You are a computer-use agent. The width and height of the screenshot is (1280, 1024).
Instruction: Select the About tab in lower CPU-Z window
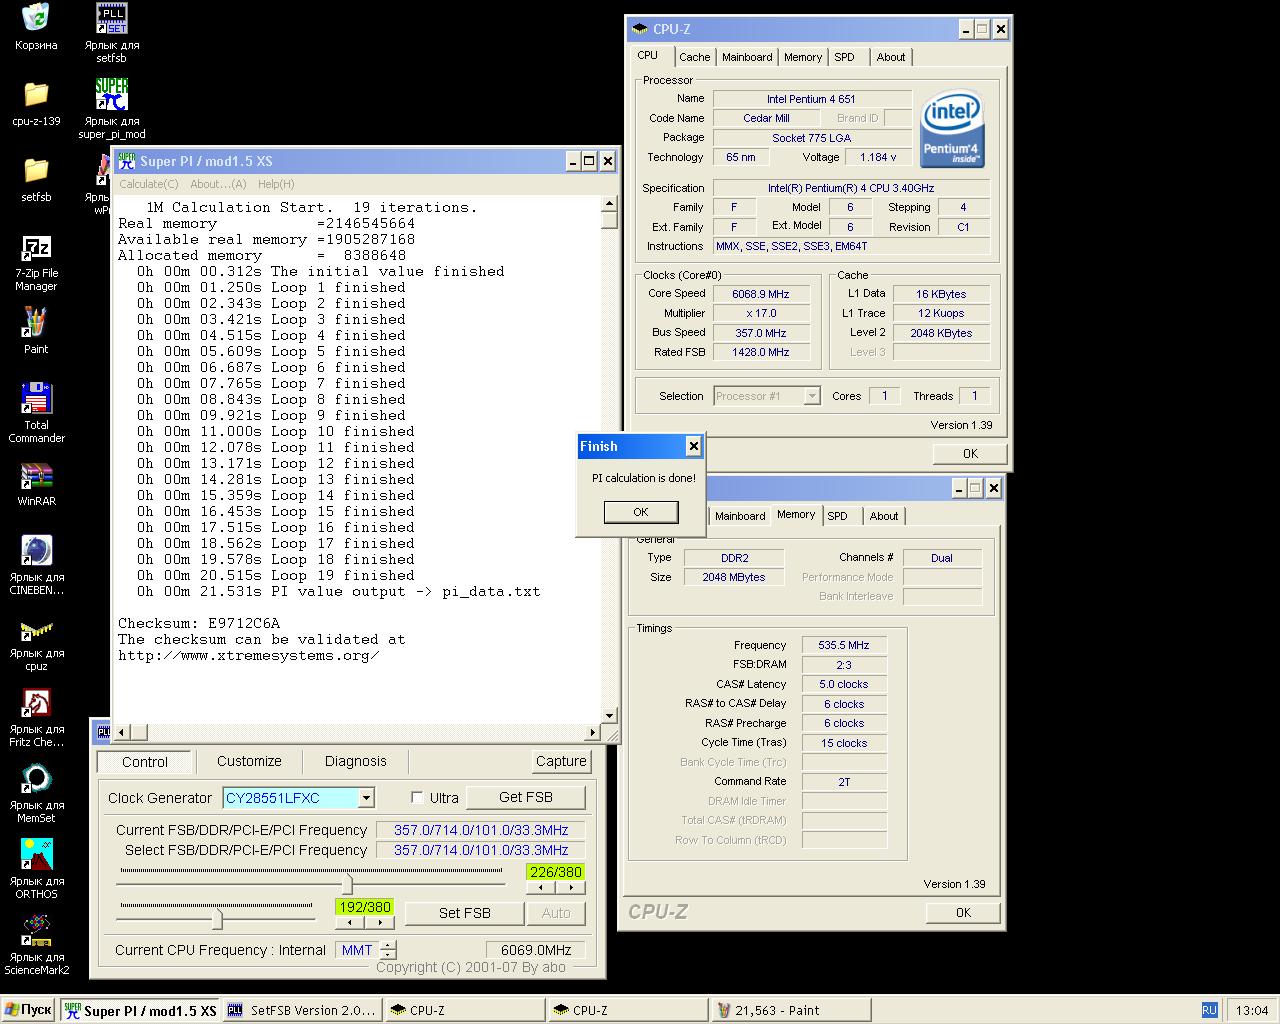point(884,516)
